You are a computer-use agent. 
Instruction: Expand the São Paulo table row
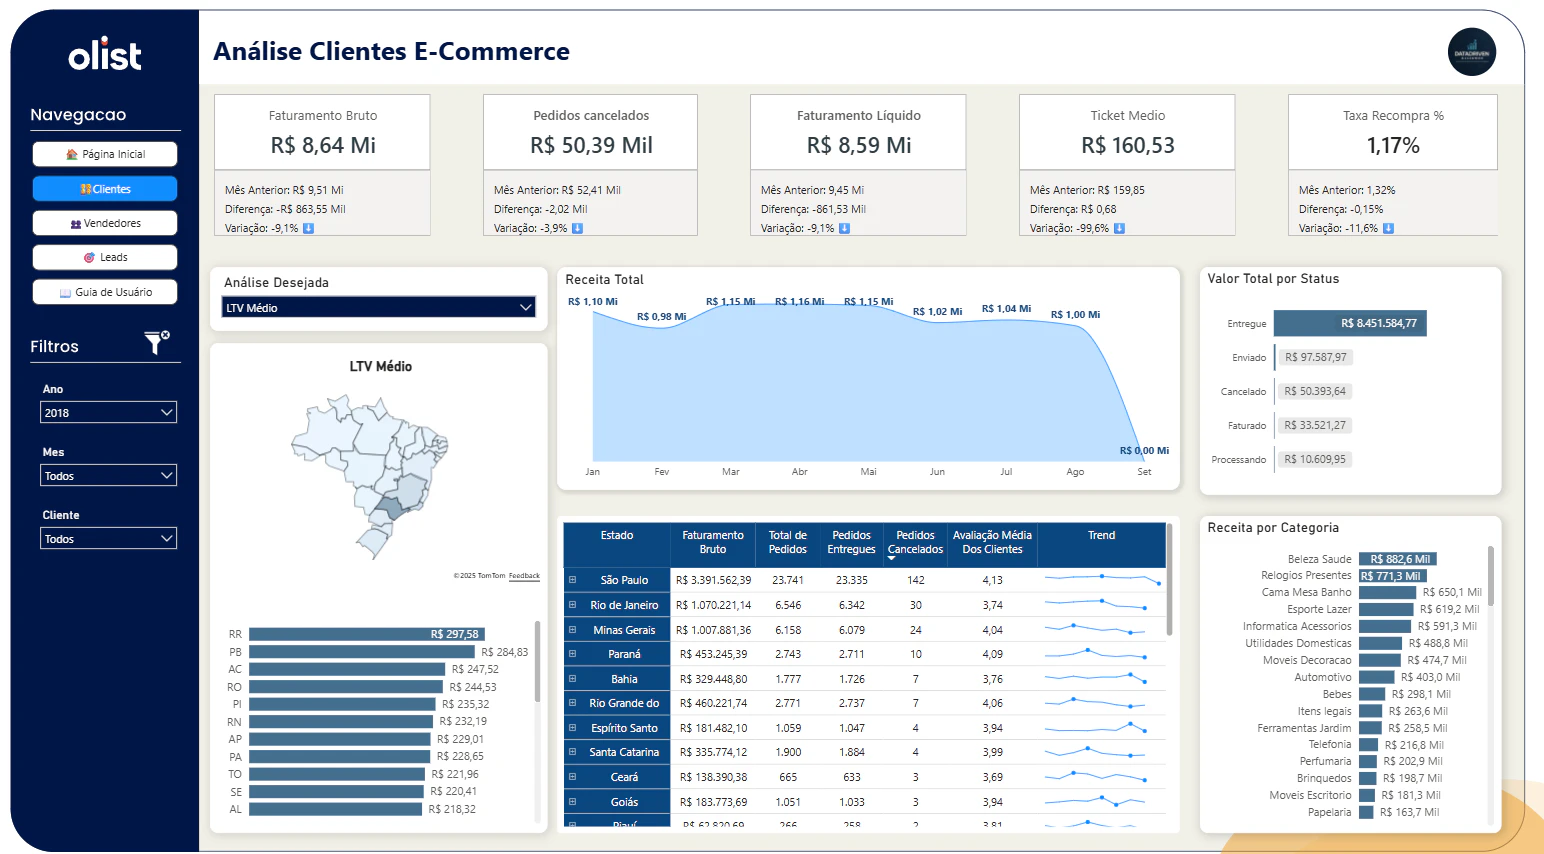pyautogui.click(x=573, y=580)
